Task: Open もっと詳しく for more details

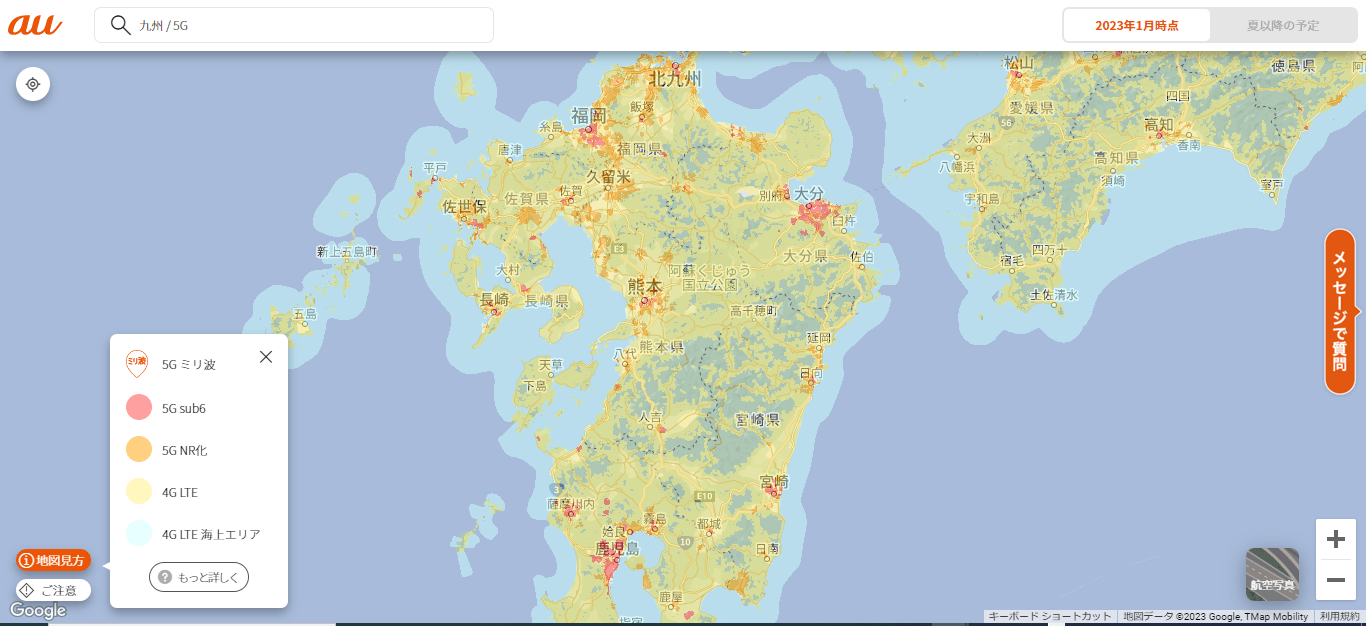Action: (199, 577)
